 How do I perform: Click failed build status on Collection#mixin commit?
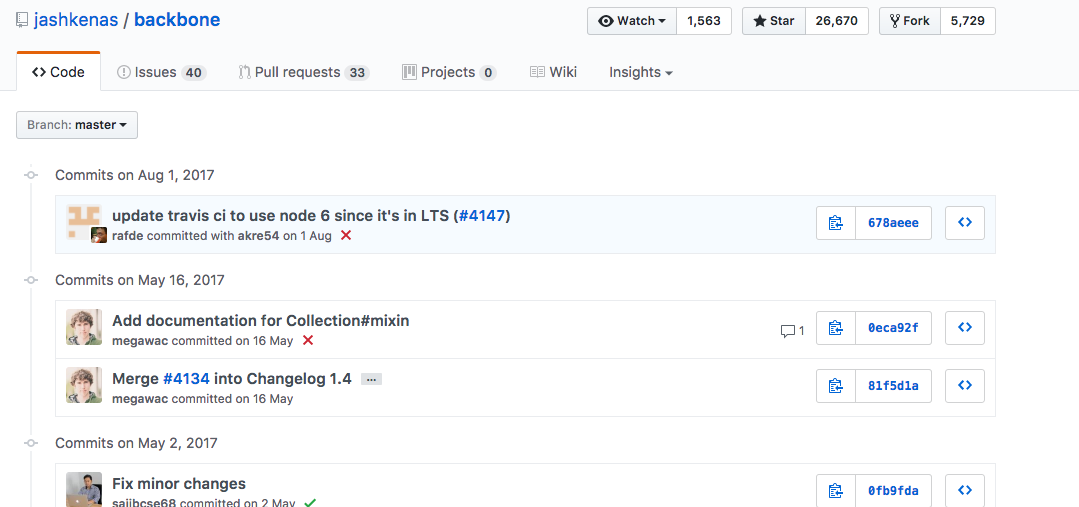click(x=308, y=341)
